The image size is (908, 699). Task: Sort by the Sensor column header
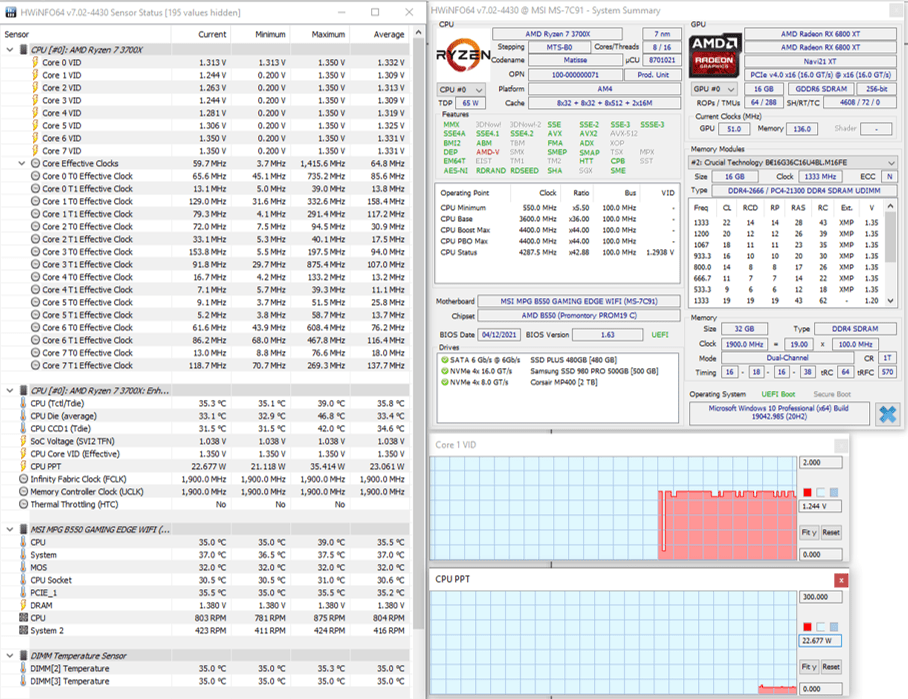87,34
